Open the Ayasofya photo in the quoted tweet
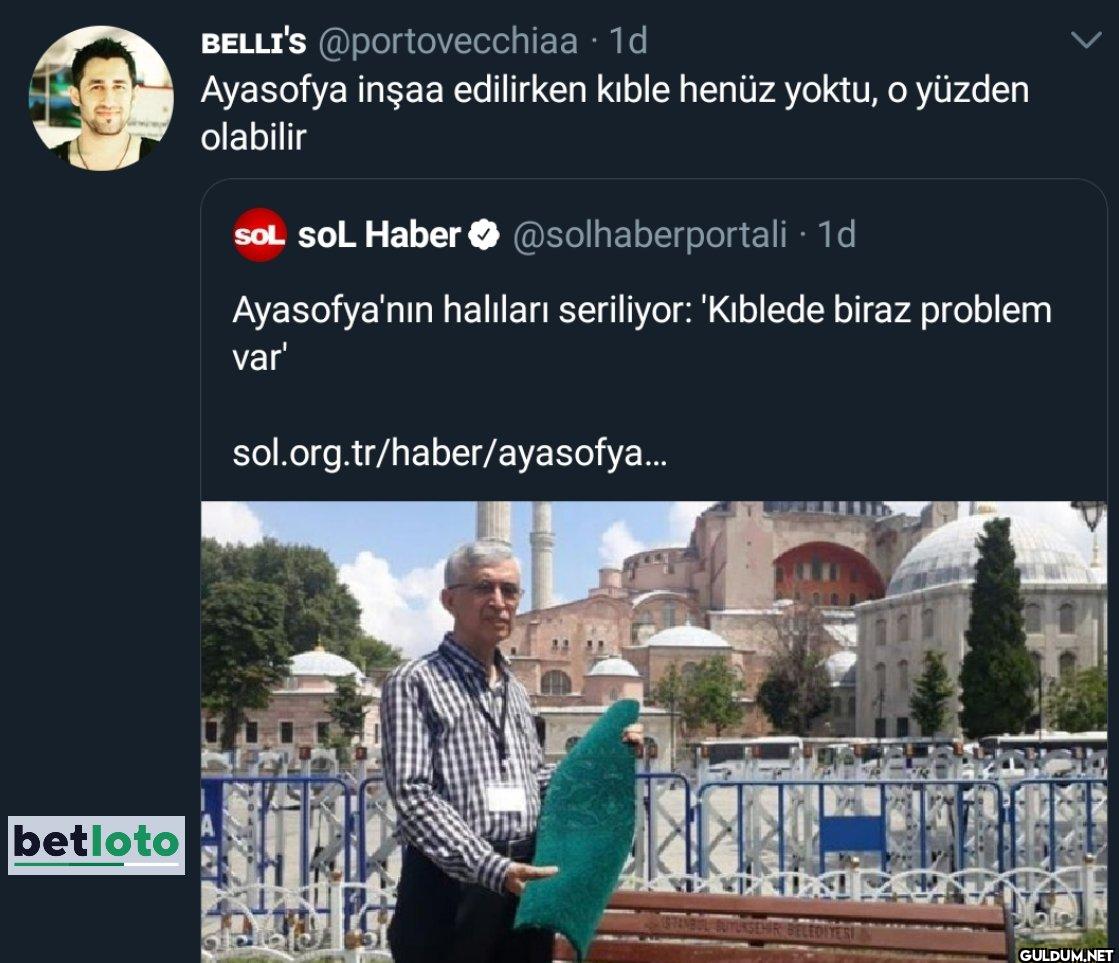Screen dimensions: 1119x963 pyautogui.click(x=654, y=732)
